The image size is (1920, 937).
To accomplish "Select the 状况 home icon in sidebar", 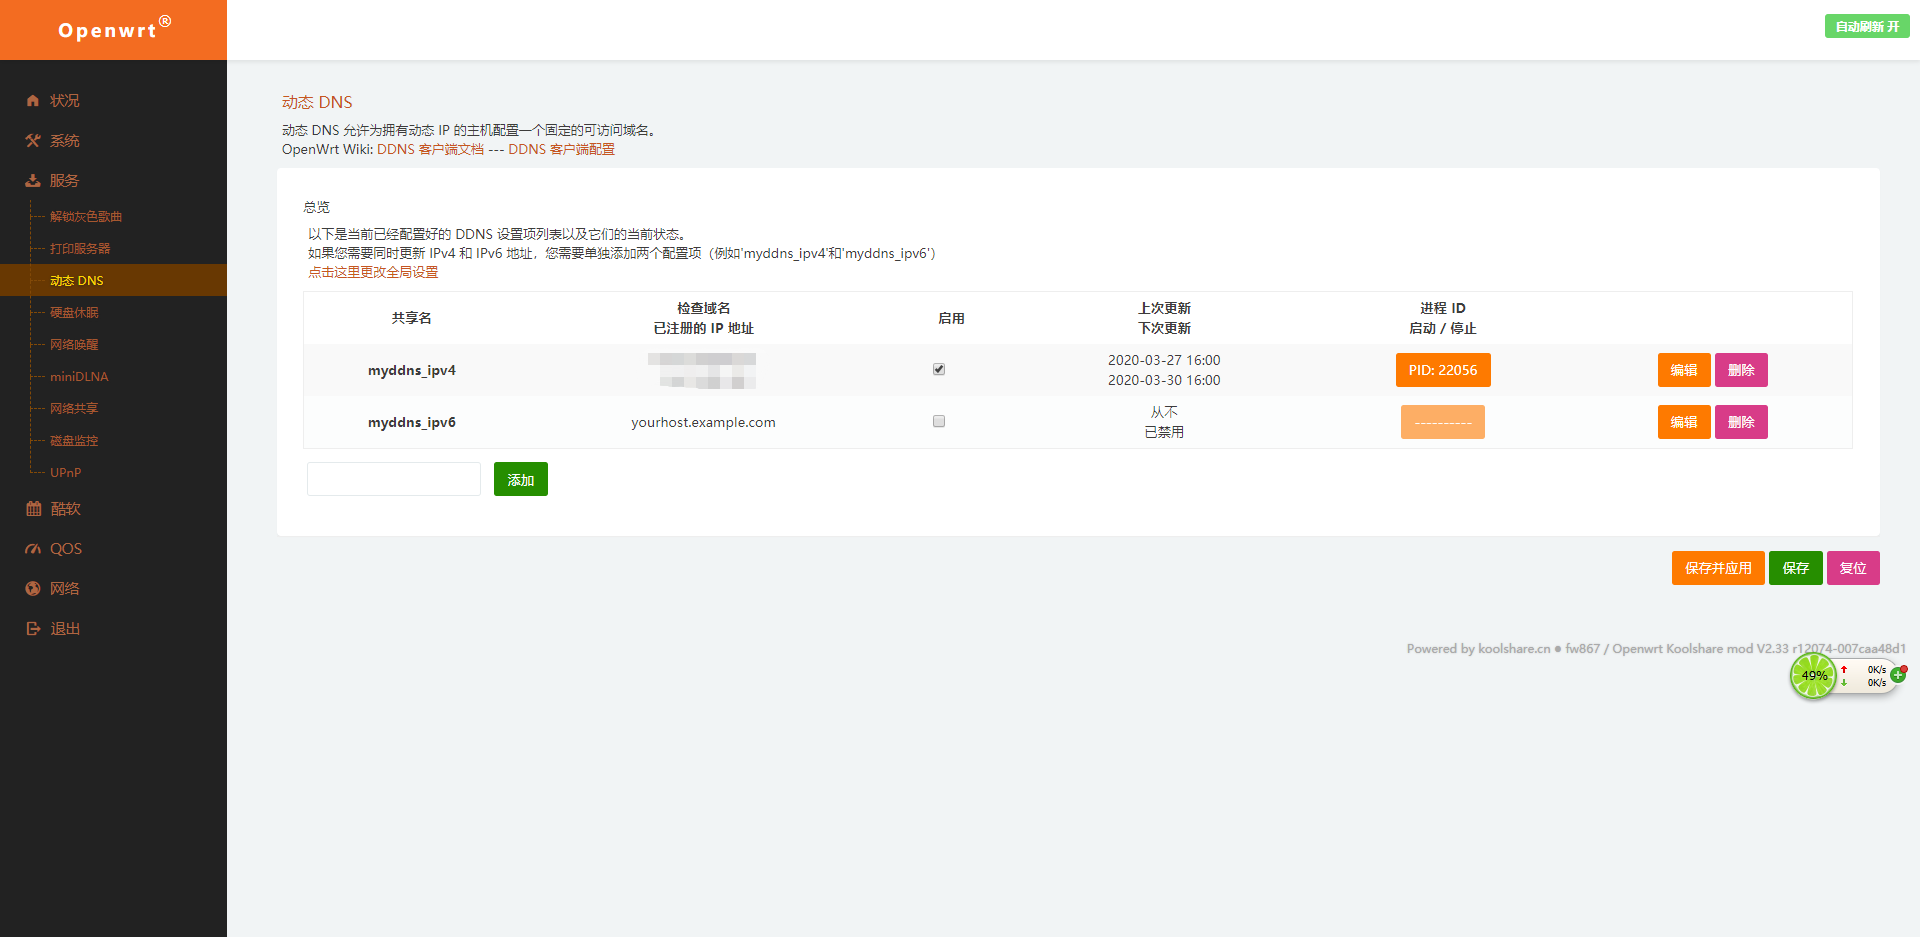I will pos(33,100).
